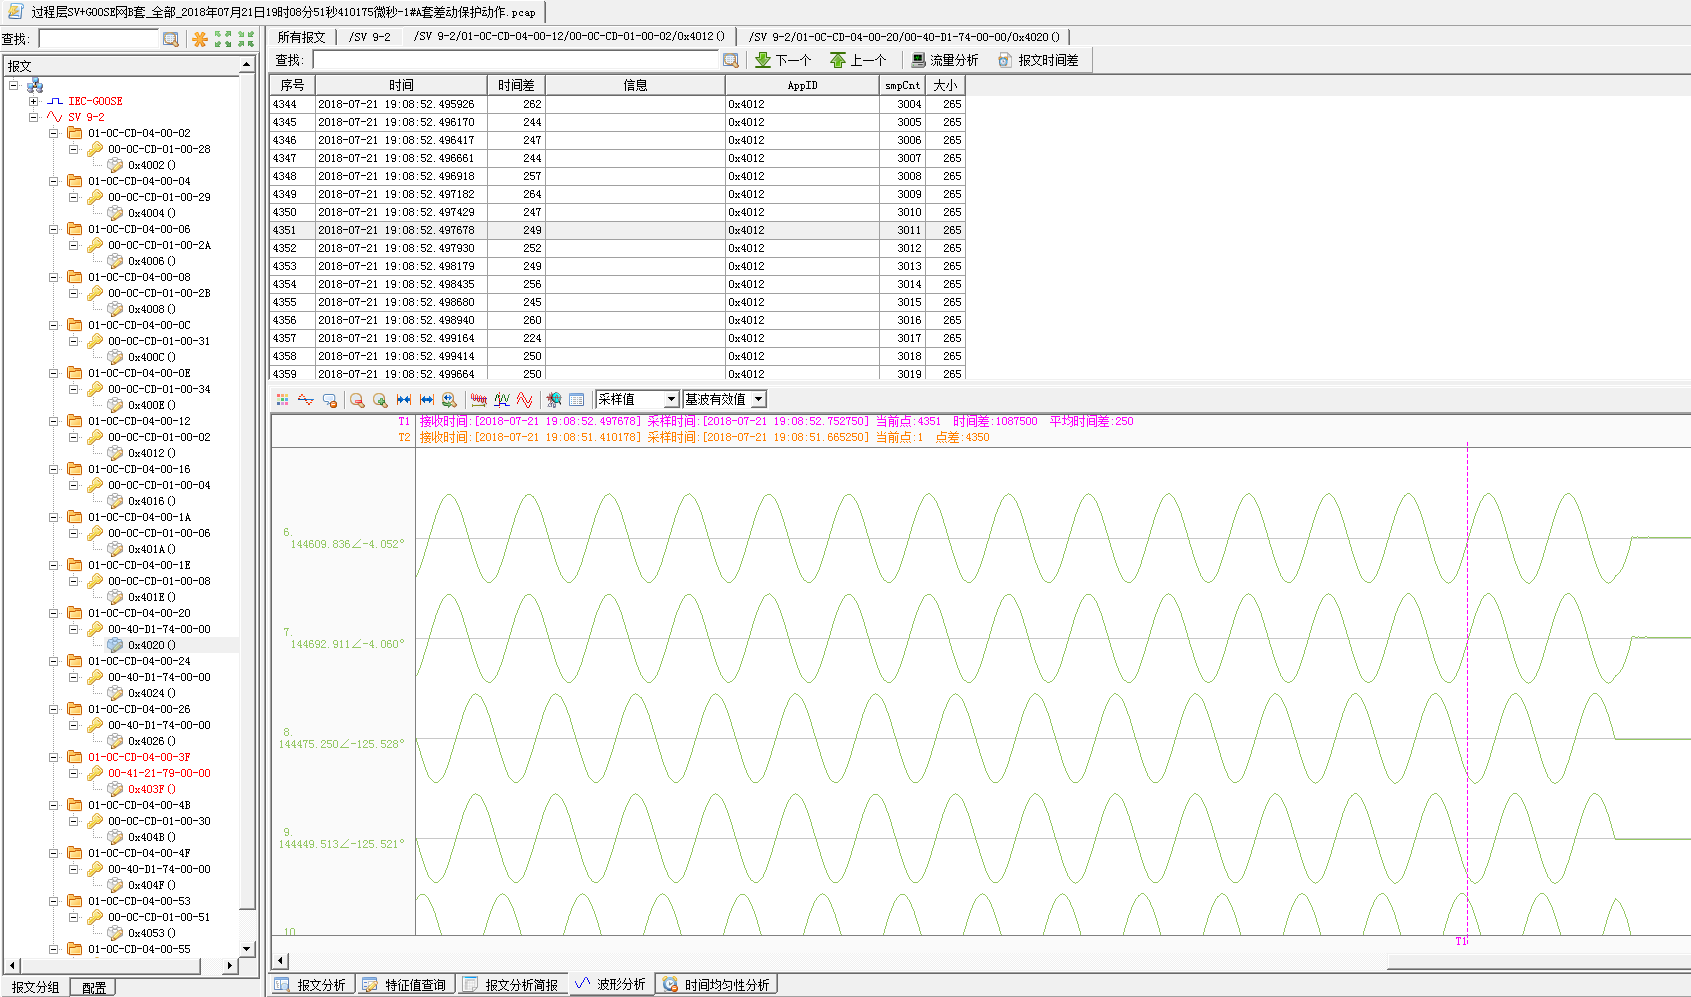Click the colored grid icon in the waveform toolbar
Image resolution: width=1691 pixels, height=997 pixels.
[x=283, y=400]
